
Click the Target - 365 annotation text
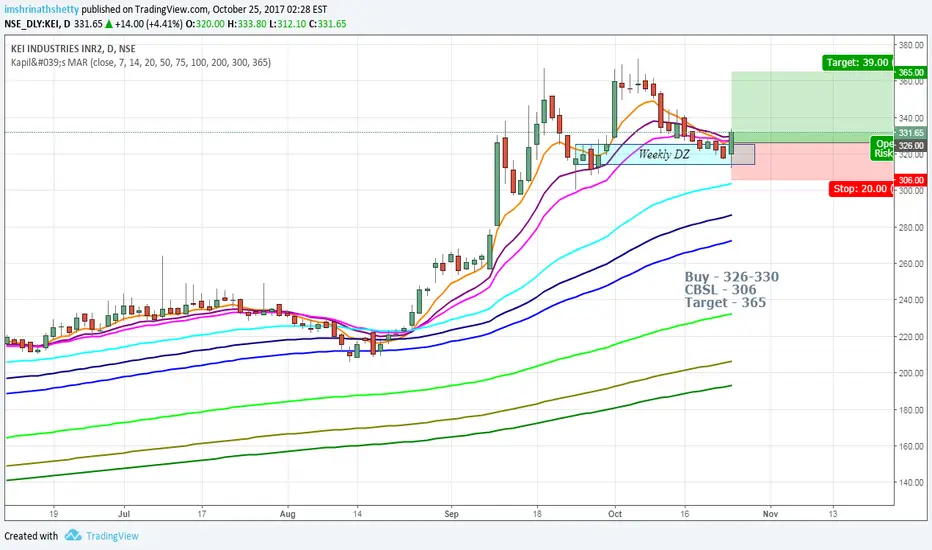tap(725, 302)
